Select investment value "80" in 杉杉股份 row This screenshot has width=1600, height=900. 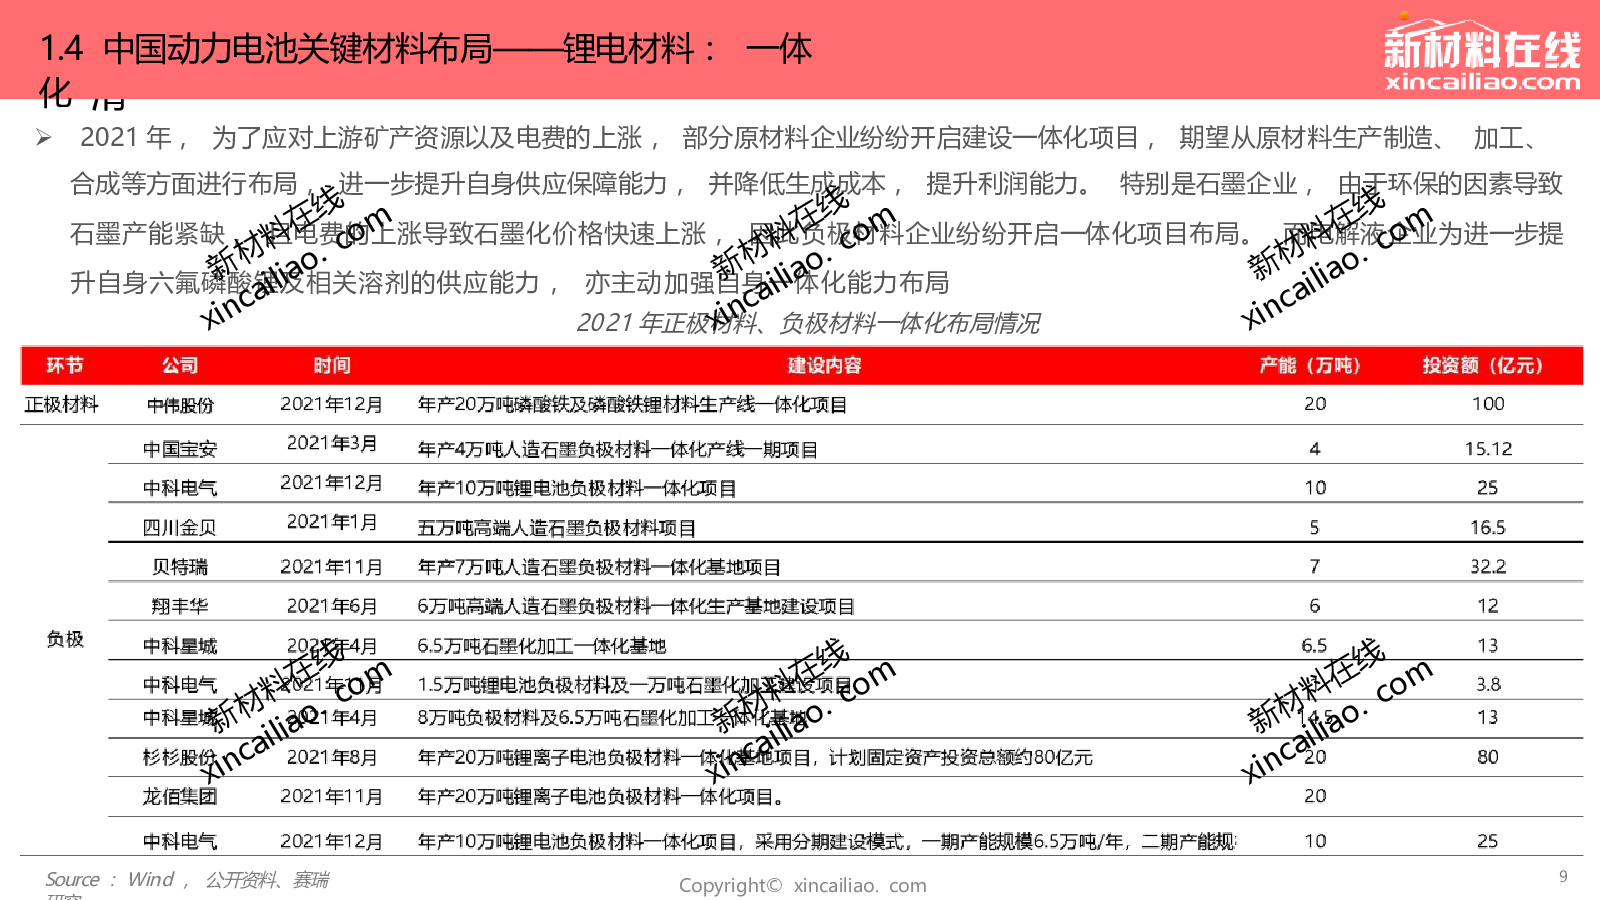click(1488, 757)
